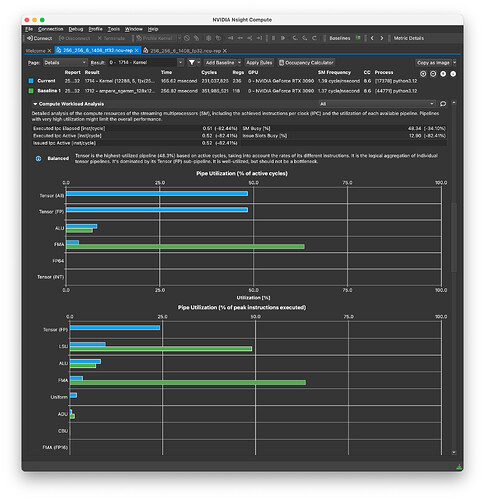Click the green LSU bar in peak instructions chart
485x500 pixels.
[x=161, y=349]
